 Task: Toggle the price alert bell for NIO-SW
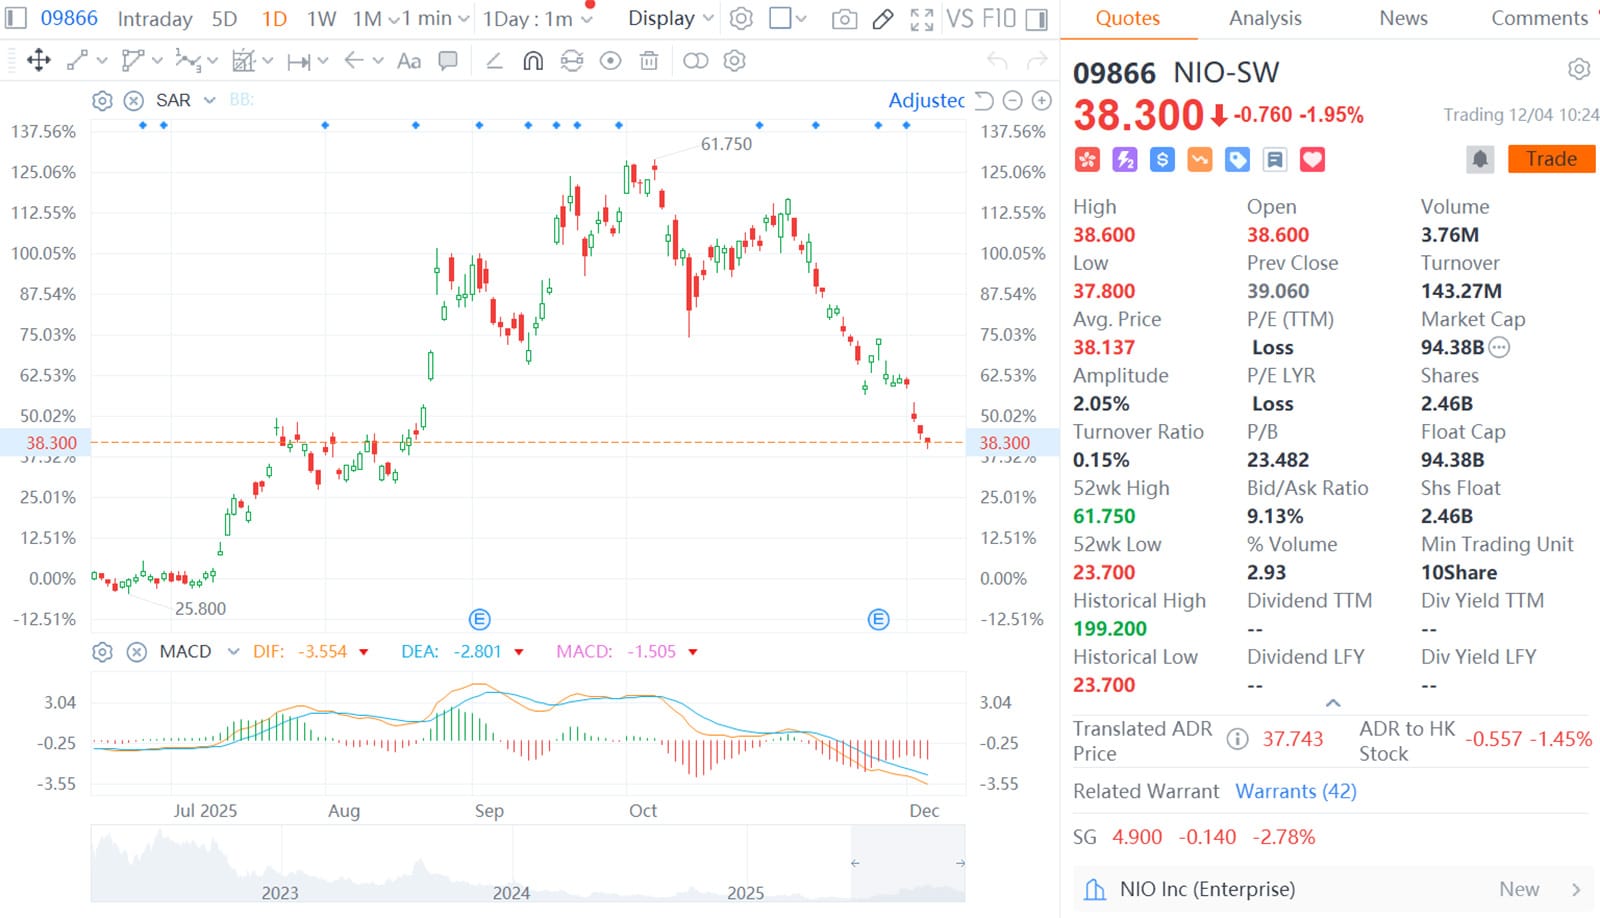coord(1480,159)
